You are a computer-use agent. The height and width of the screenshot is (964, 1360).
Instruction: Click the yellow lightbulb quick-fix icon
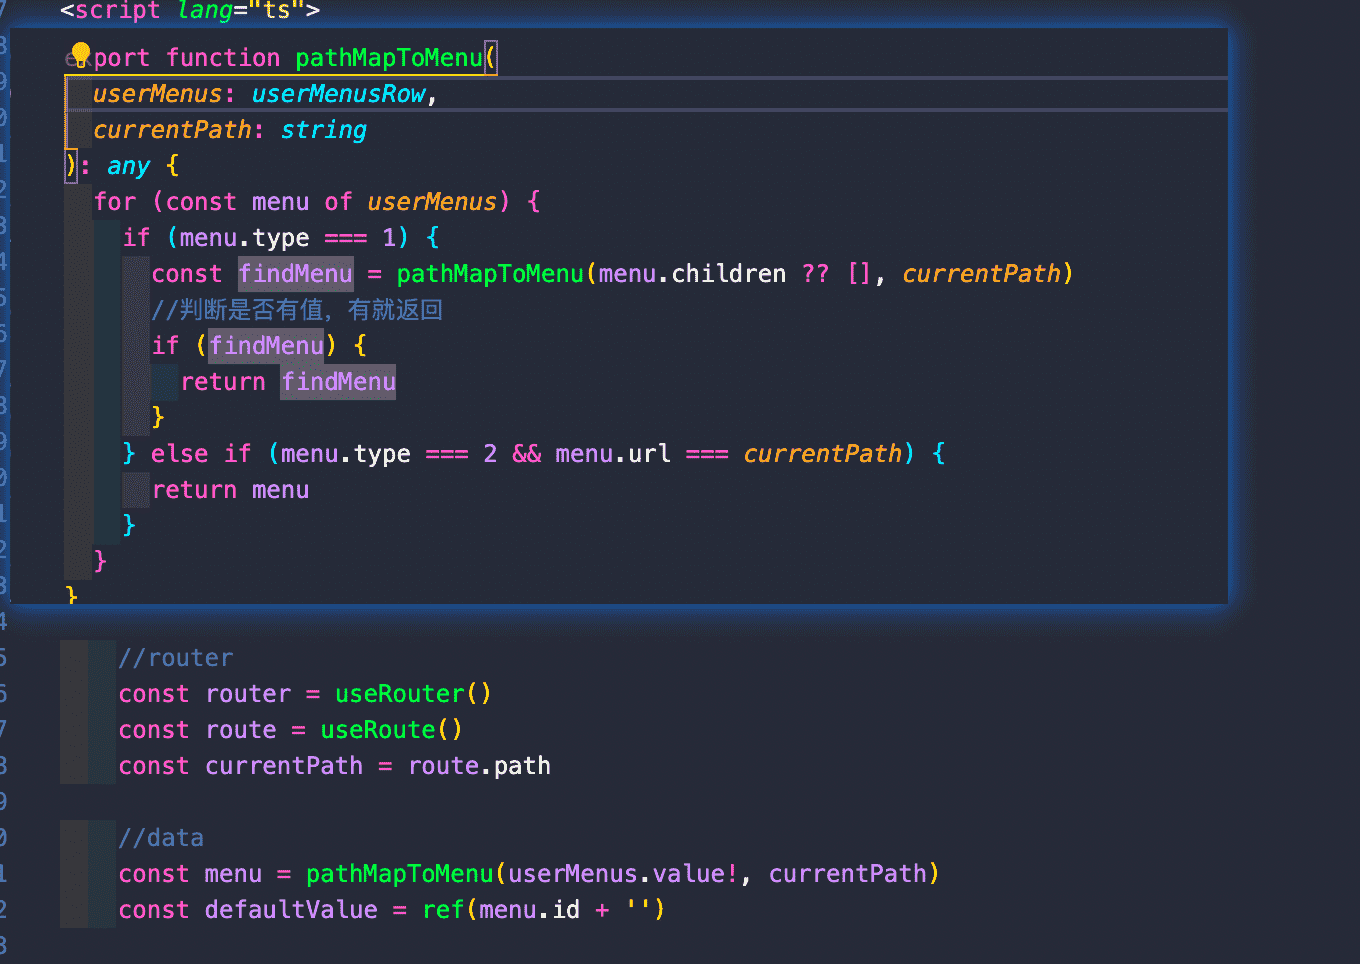pos(81,54)
